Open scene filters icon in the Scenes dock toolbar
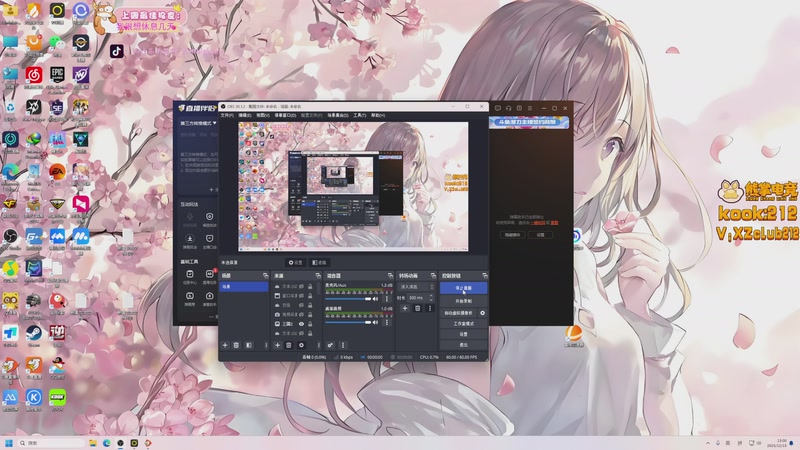This screenshot has width=800, height=450. (x=249, y=345)
